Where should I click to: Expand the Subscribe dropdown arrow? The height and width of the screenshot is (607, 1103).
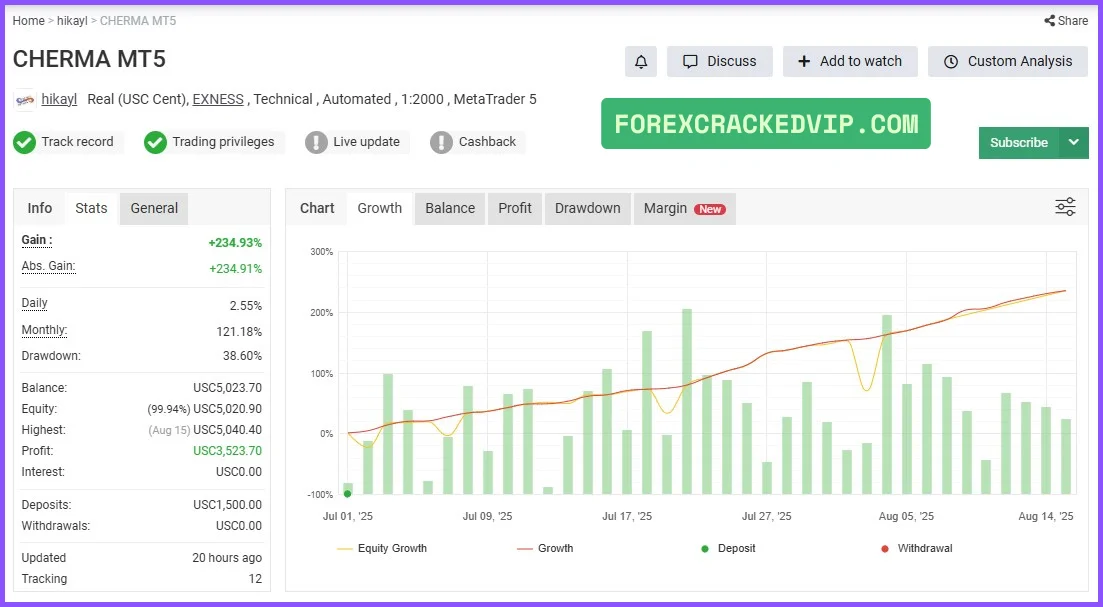coord(1073,143)
